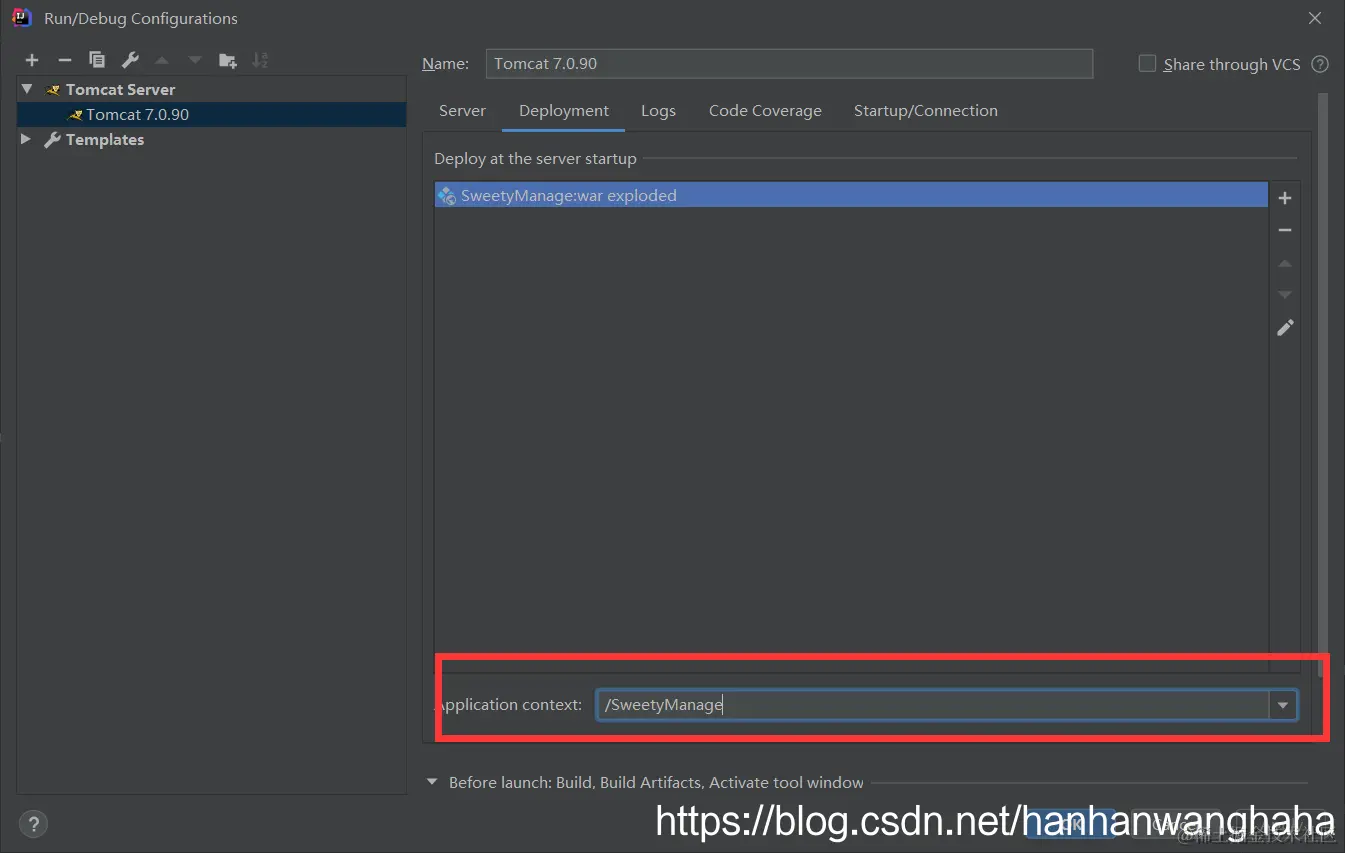Open the Startup/Connection tab
The image size is (1345, 853).
point(926,111)
